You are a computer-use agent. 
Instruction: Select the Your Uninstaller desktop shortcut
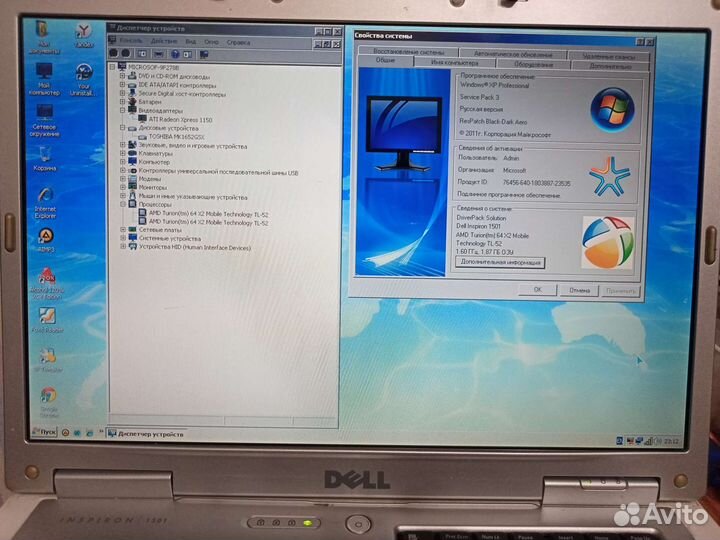[83, 80]
